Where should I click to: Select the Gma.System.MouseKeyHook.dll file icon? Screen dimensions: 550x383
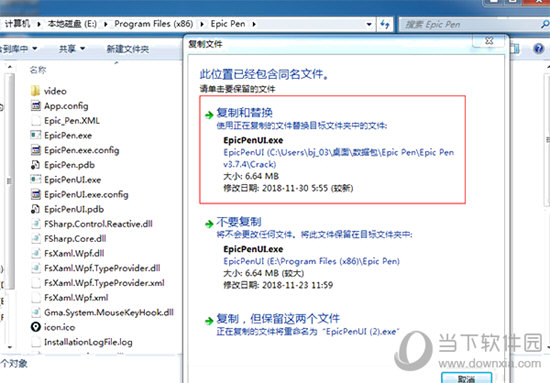[x=35, y=312]
